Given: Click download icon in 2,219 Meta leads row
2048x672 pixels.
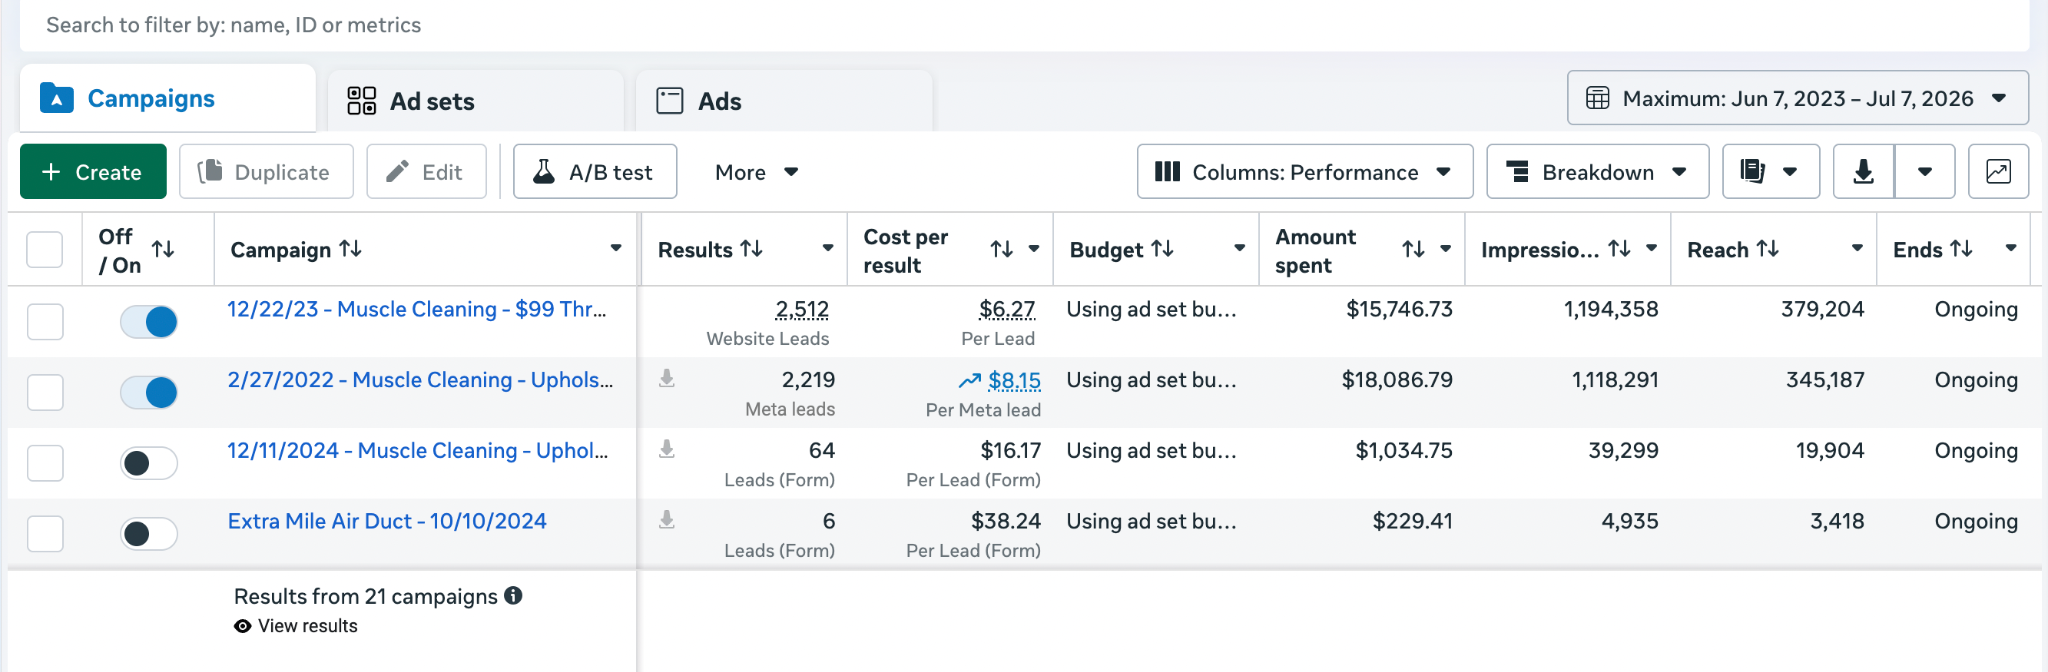Looking at the screenshot, I should pyautogui.click(x=667, y=379).
